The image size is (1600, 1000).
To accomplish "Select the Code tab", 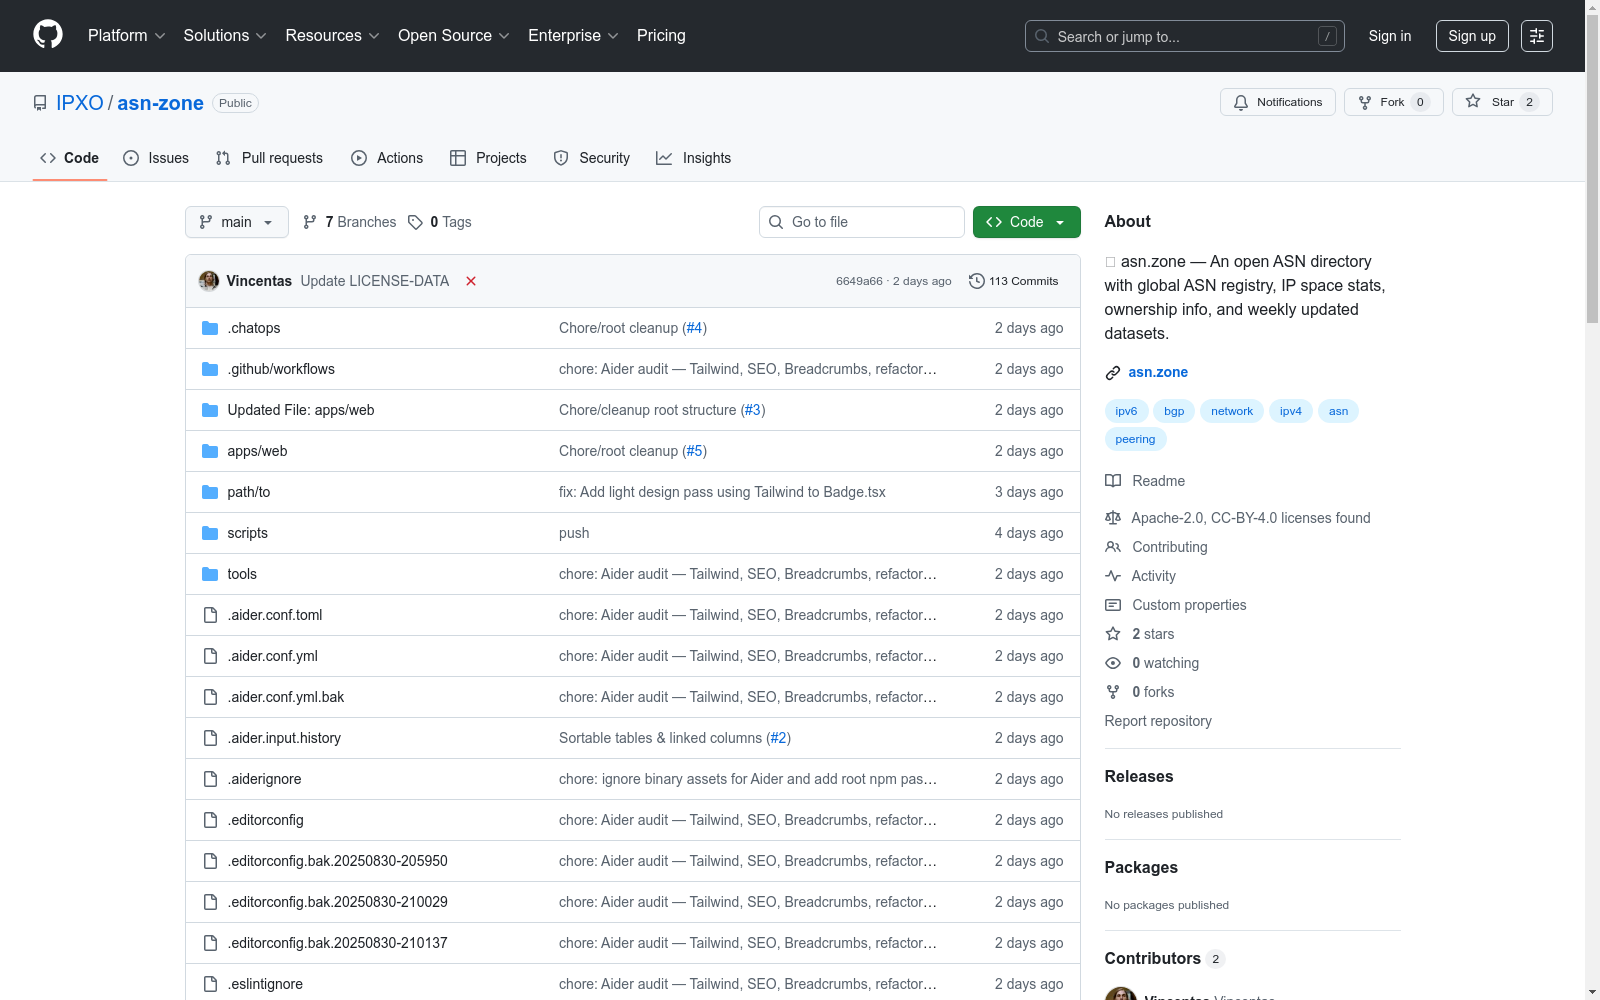I will 70,158.
